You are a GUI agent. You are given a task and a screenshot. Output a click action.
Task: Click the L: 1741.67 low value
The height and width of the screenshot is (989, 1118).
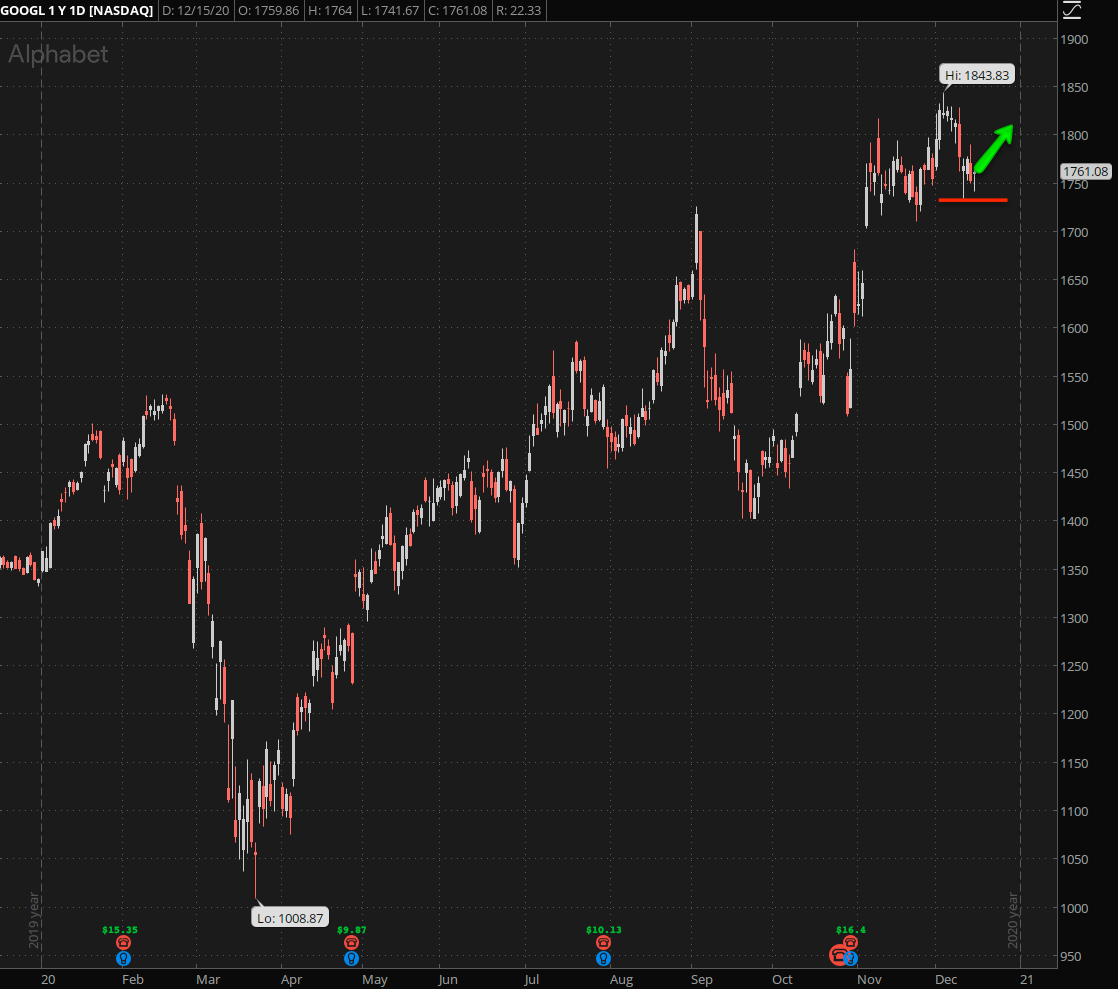[390, 11]
